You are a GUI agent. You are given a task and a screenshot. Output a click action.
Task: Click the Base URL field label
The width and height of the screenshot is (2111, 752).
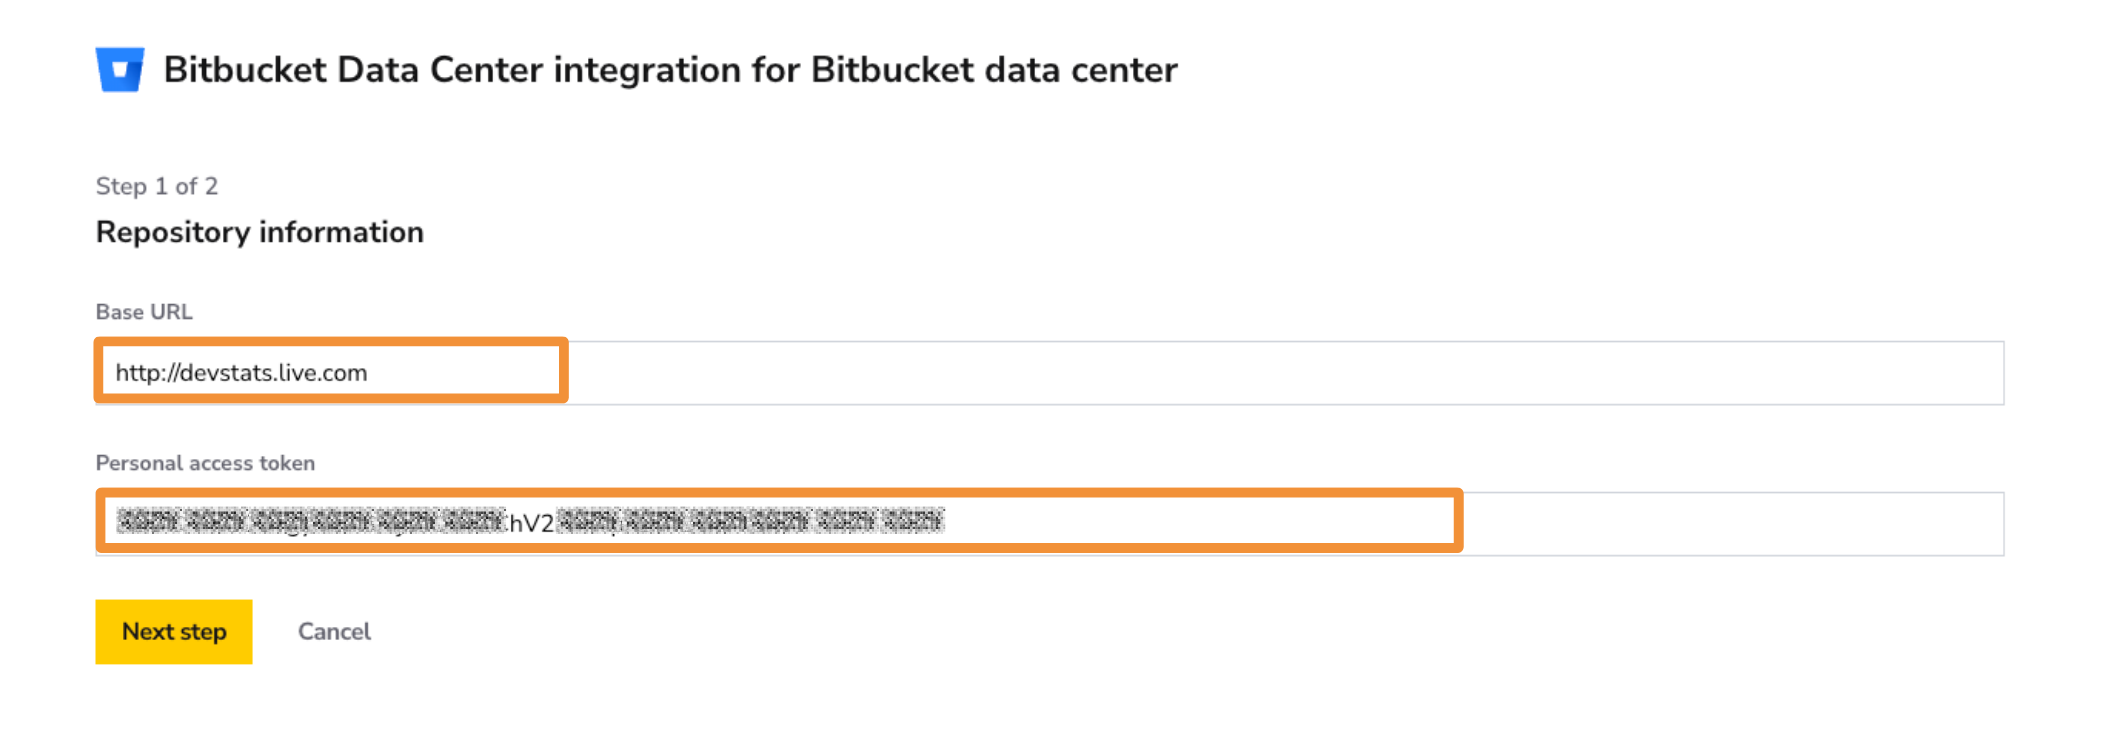(x=144, y=312)
